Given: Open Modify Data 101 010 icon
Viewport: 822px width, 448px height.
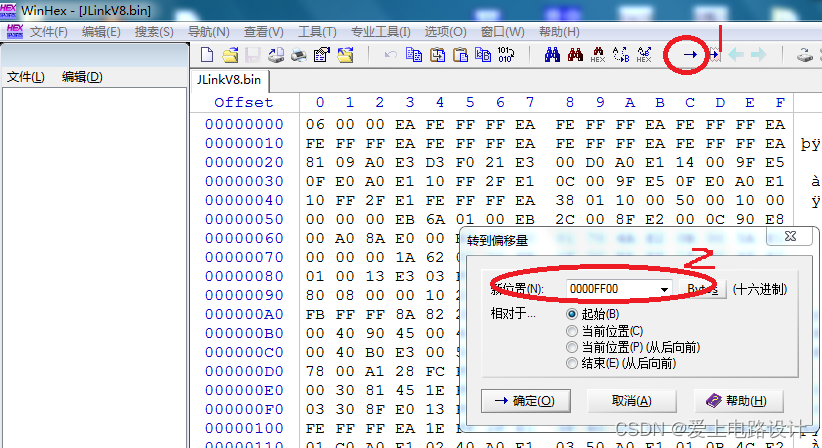Looking at the screenshot, I should click(x=506, y=54).
